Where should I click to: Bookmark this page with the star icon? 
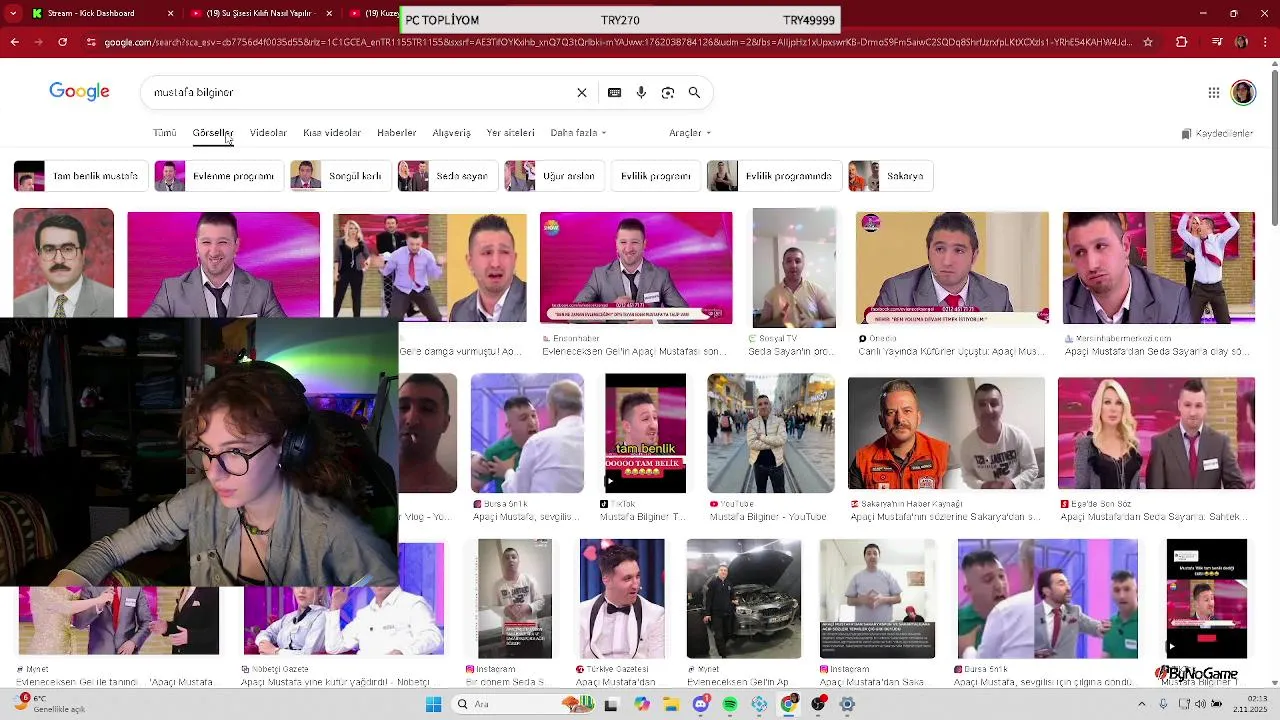[x=1148, y=42]
